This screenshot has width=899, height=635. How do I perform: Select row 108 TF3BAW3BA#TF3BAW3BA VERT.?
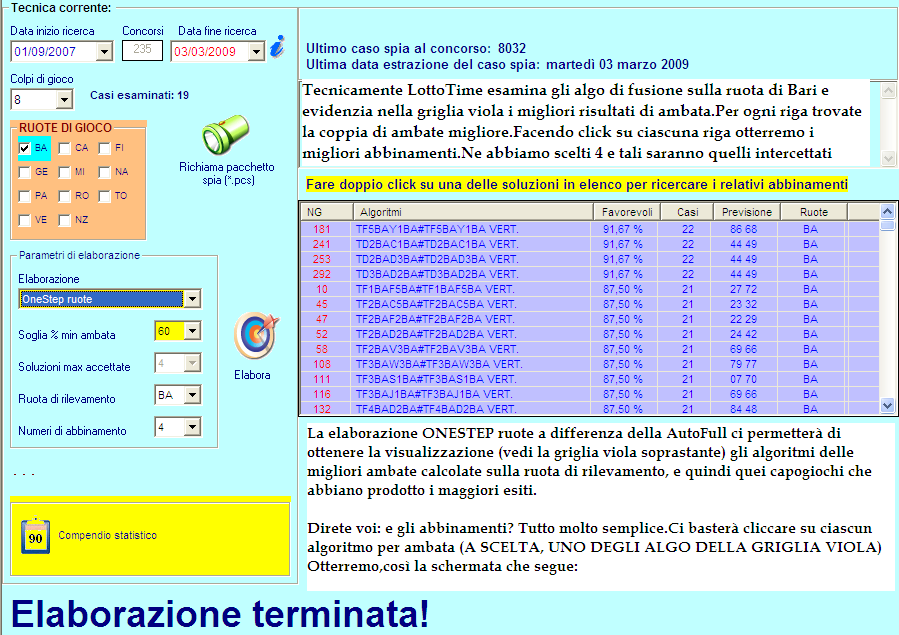pyautogui.click(x=589, y=364)
